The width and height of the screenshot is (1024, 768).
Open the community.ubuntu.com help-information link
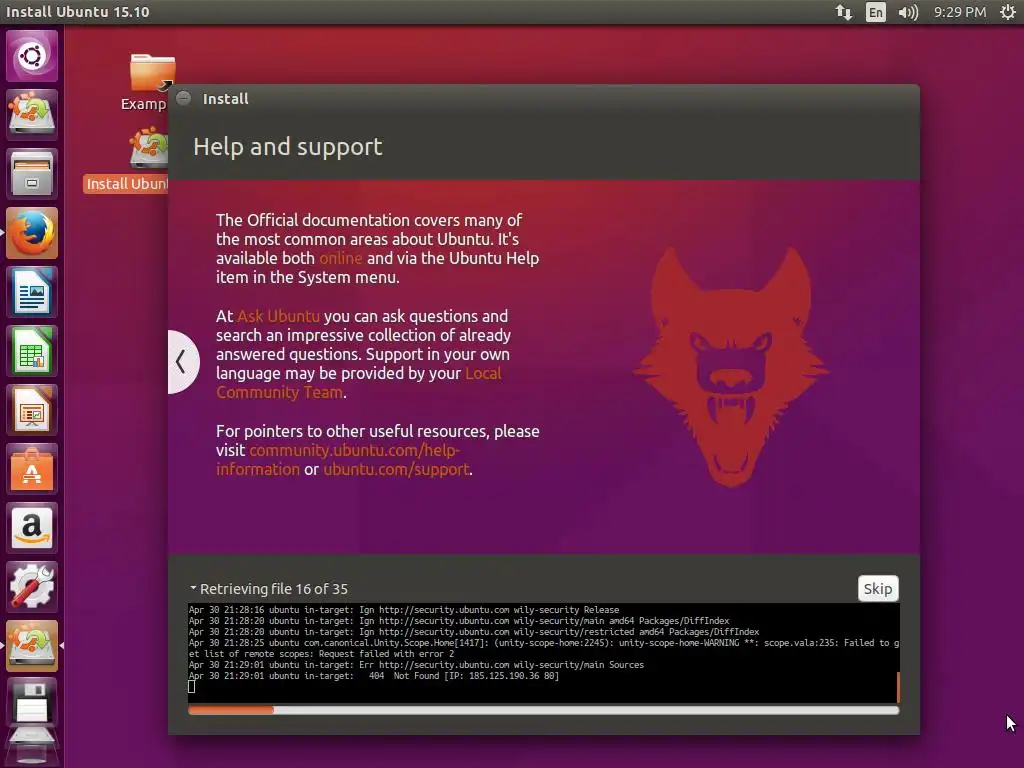tap(338, 460)
